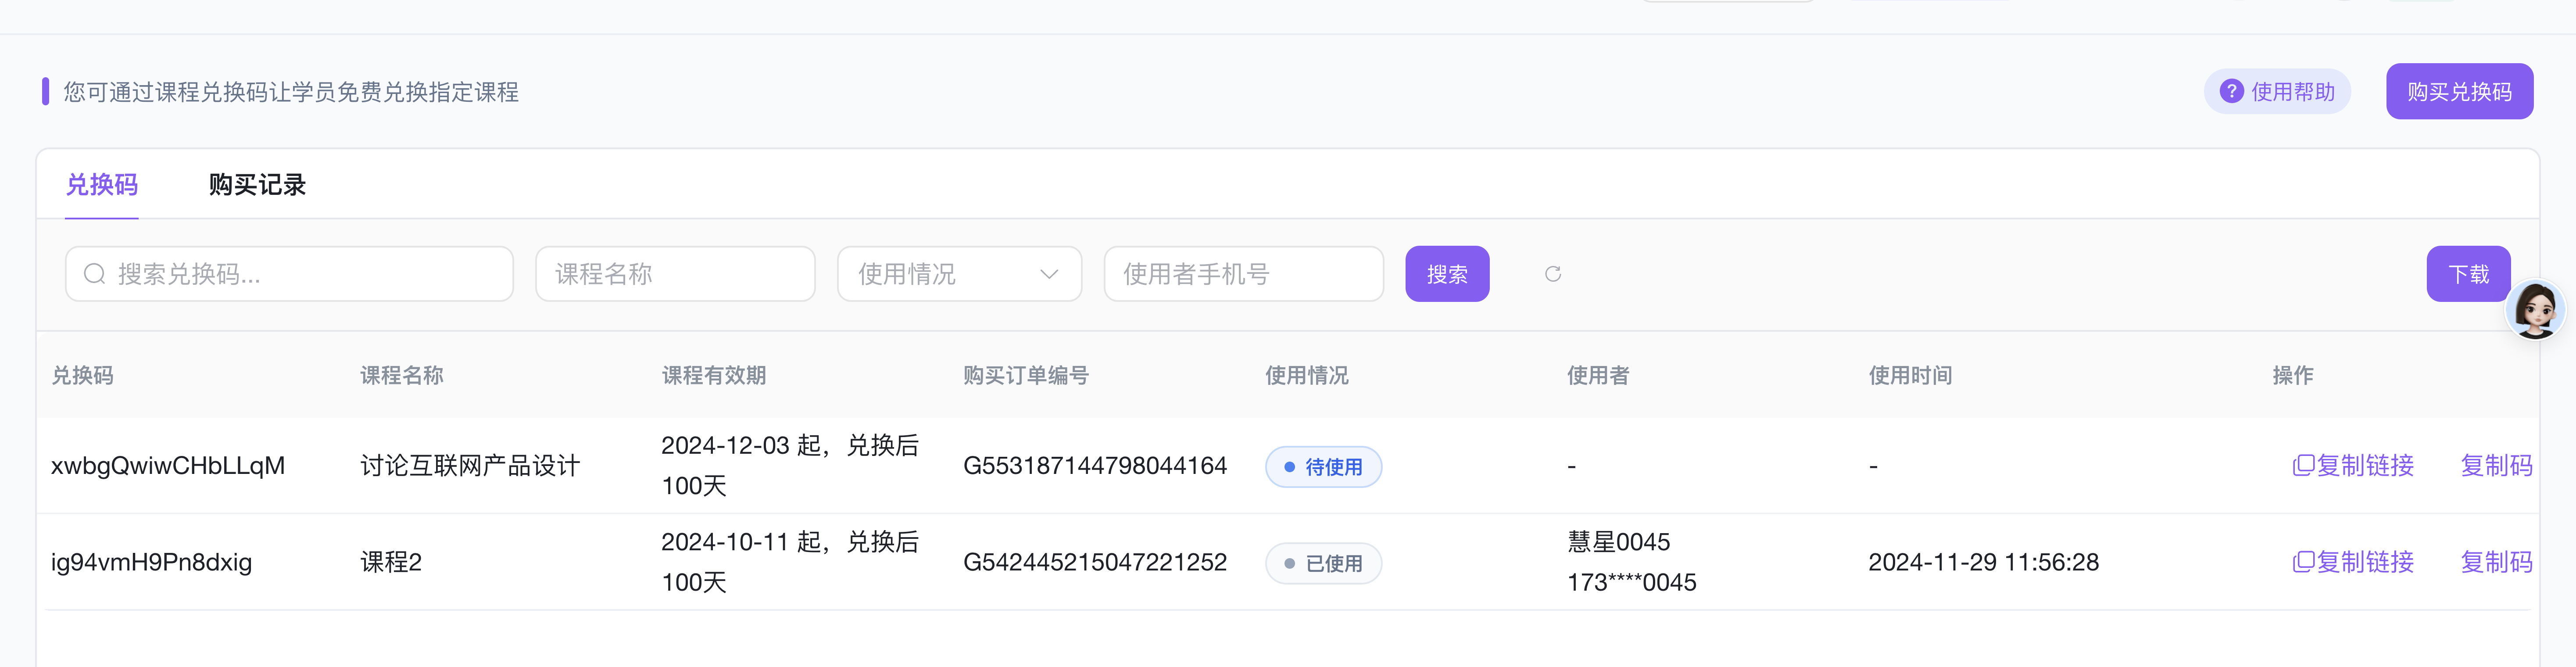Click the purple 搜索 button

pos(1447,274)
